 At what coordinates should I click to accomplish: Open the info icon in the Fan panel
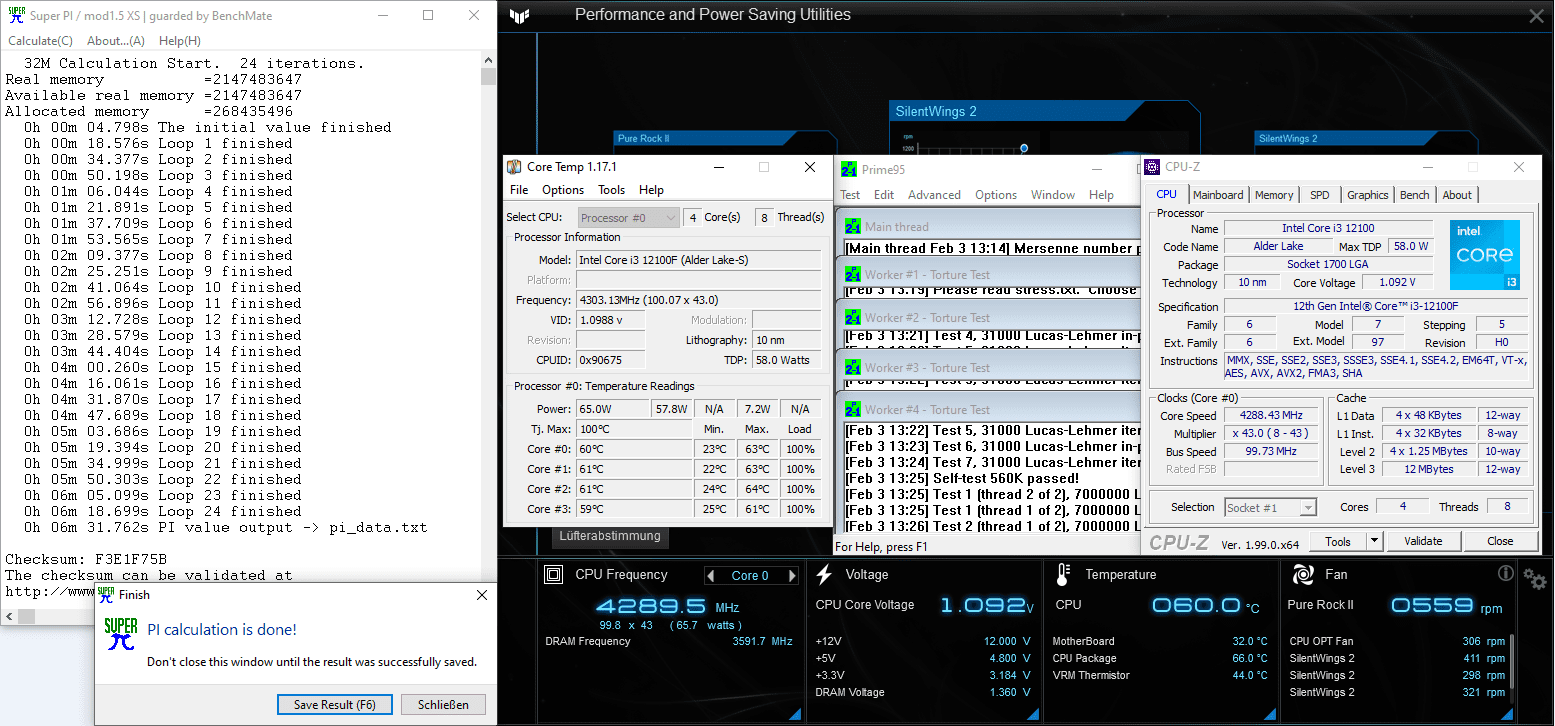tap(1505, 574)
